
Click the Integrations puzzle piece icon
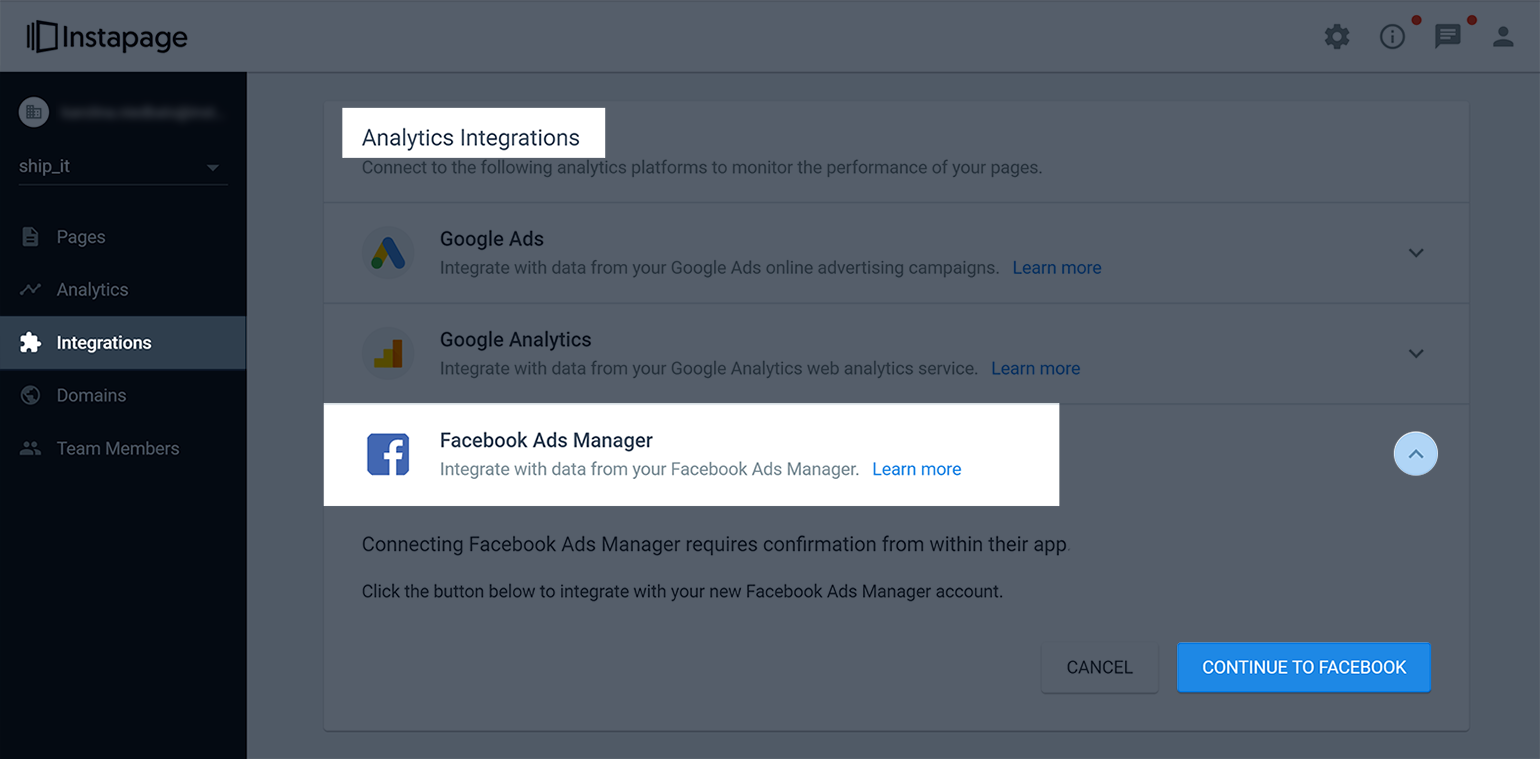pyautogui.click(x=31, y=343)
